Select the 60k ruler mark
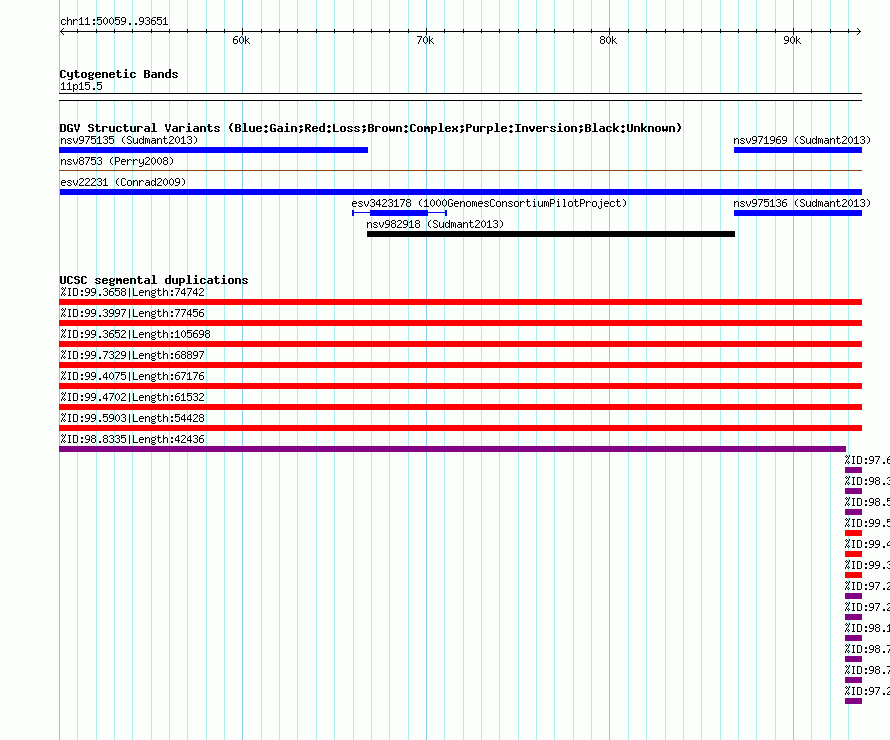890x740 pixels. (241, 40)
